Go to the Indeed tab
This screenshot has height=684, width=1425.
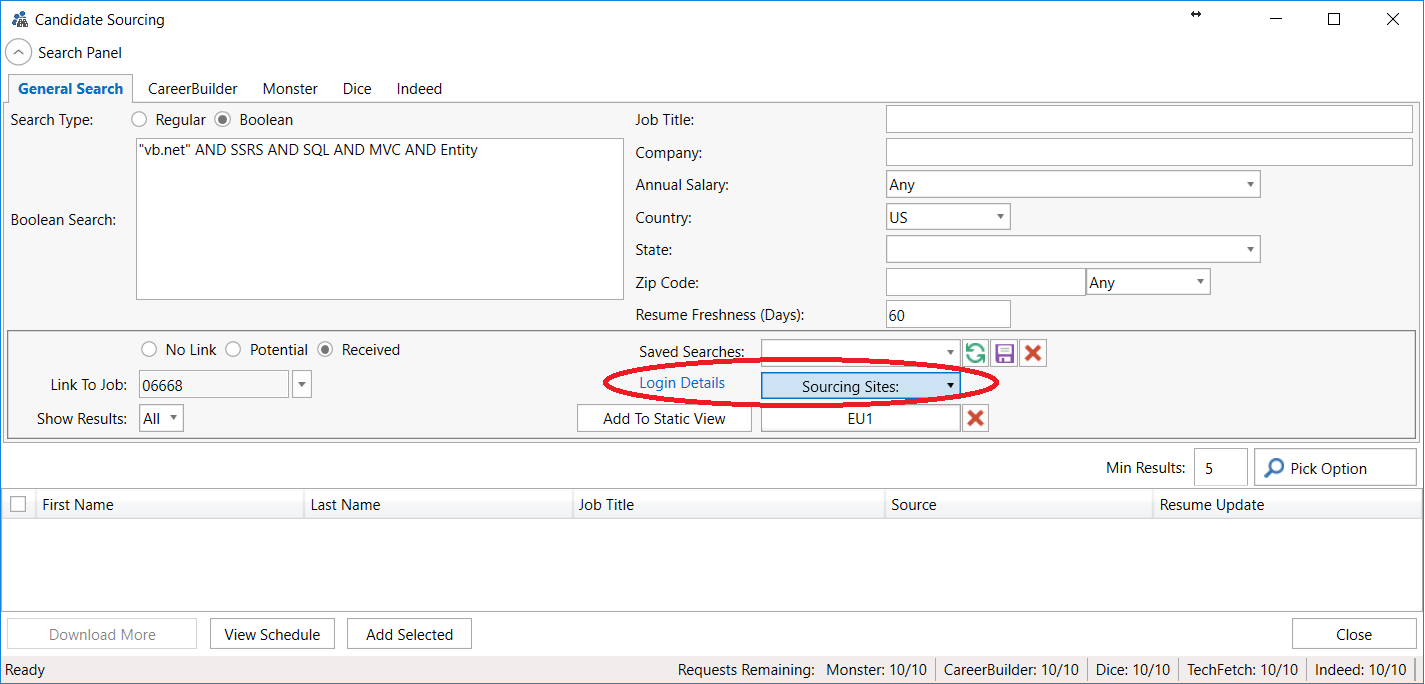pos(419,89)
